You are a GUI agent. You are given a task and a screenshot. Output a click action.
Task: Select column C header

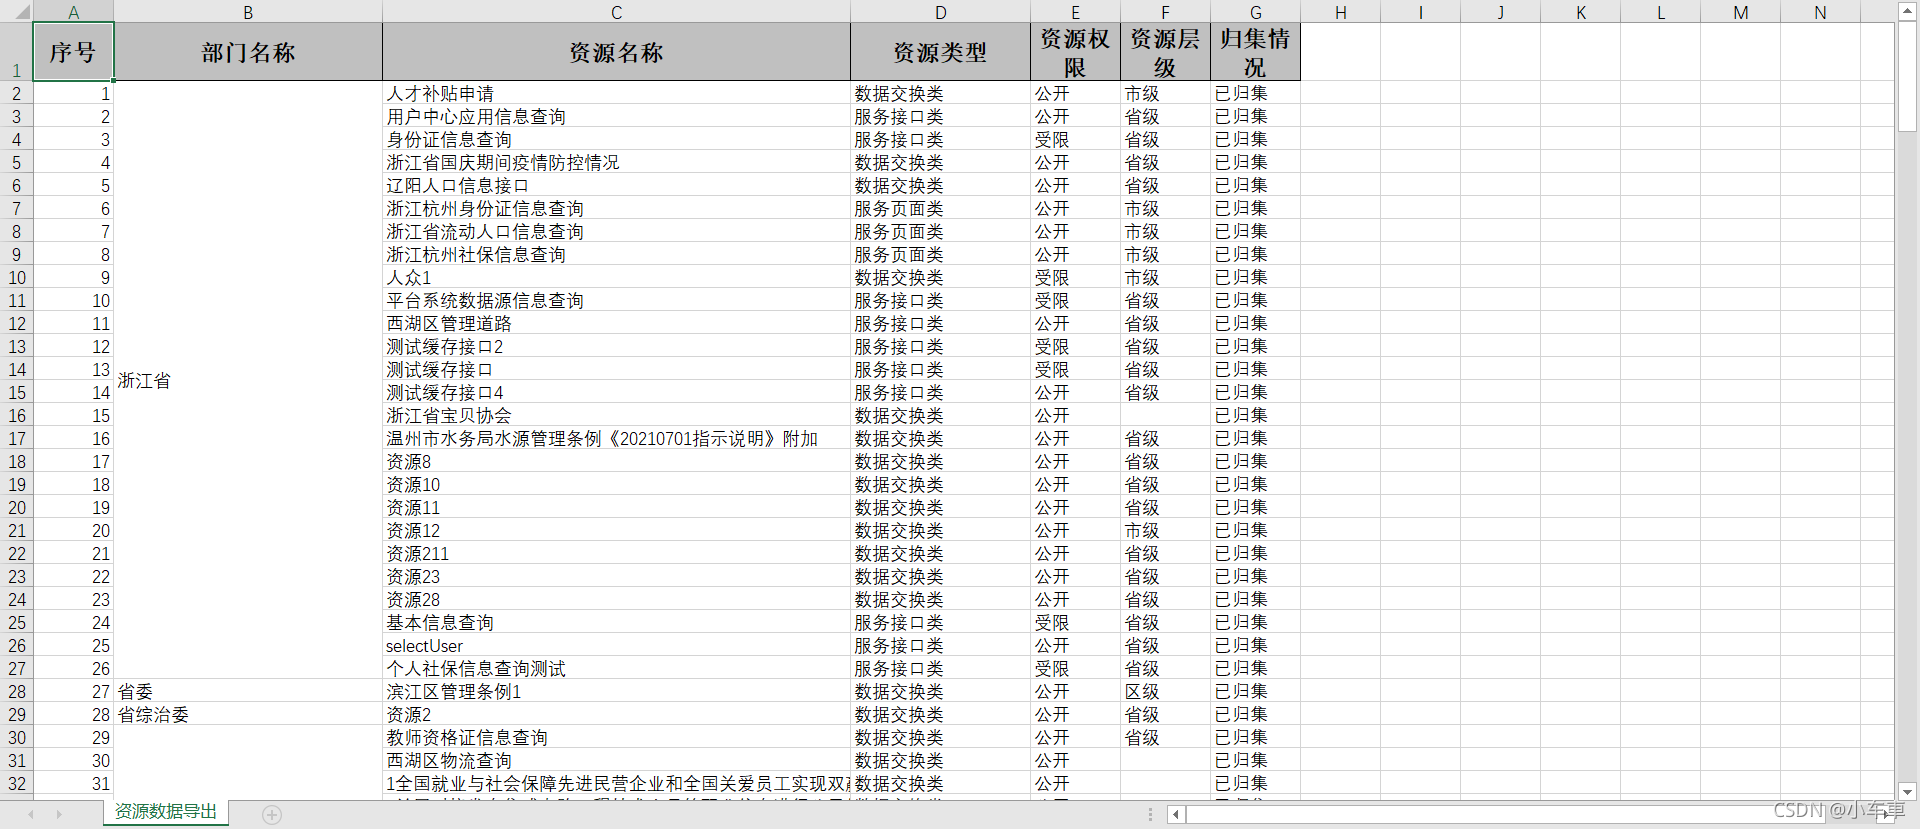616,11
